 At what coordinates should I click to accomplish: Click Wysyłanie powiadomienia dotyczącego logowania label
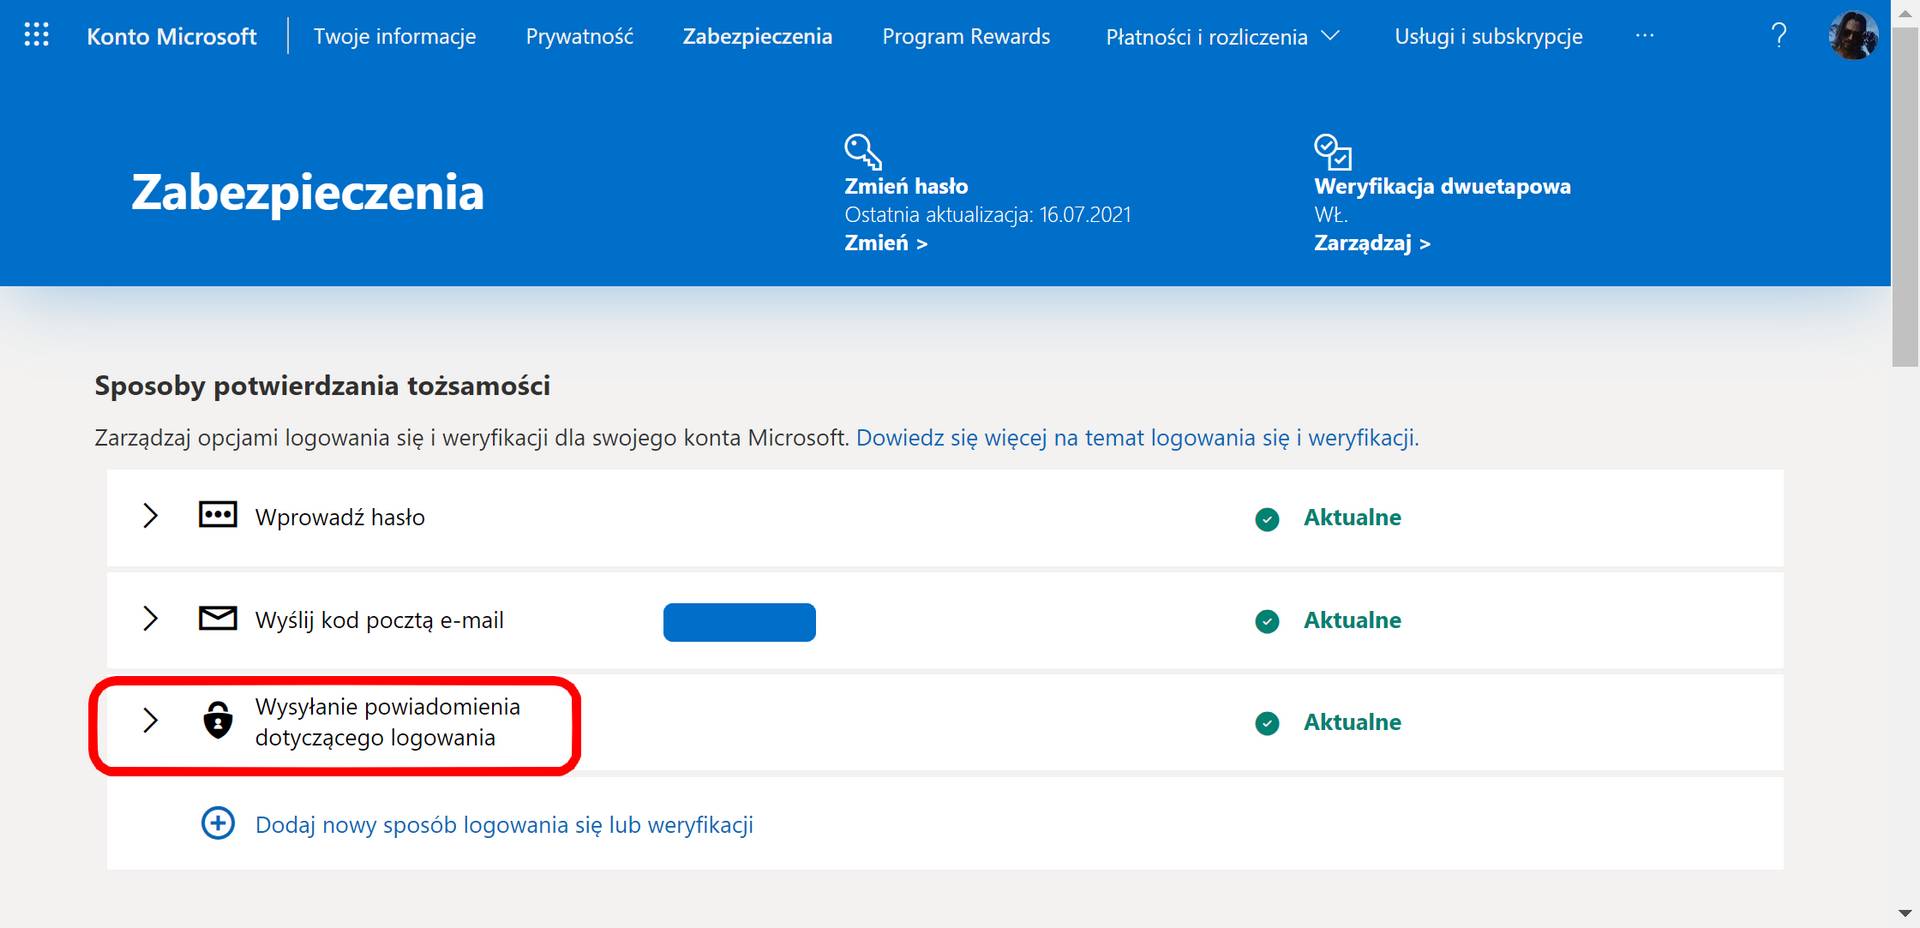(387, 722)
